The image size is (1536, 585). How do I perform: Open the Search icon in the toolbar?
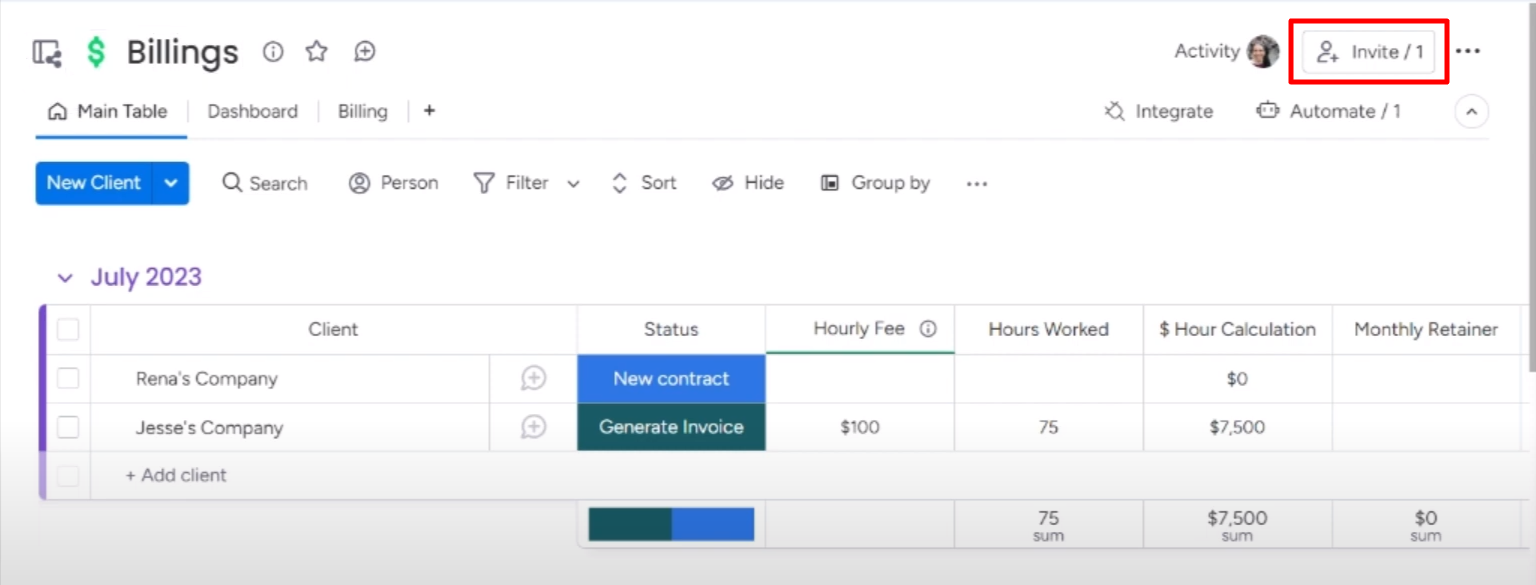click(232, 183)
